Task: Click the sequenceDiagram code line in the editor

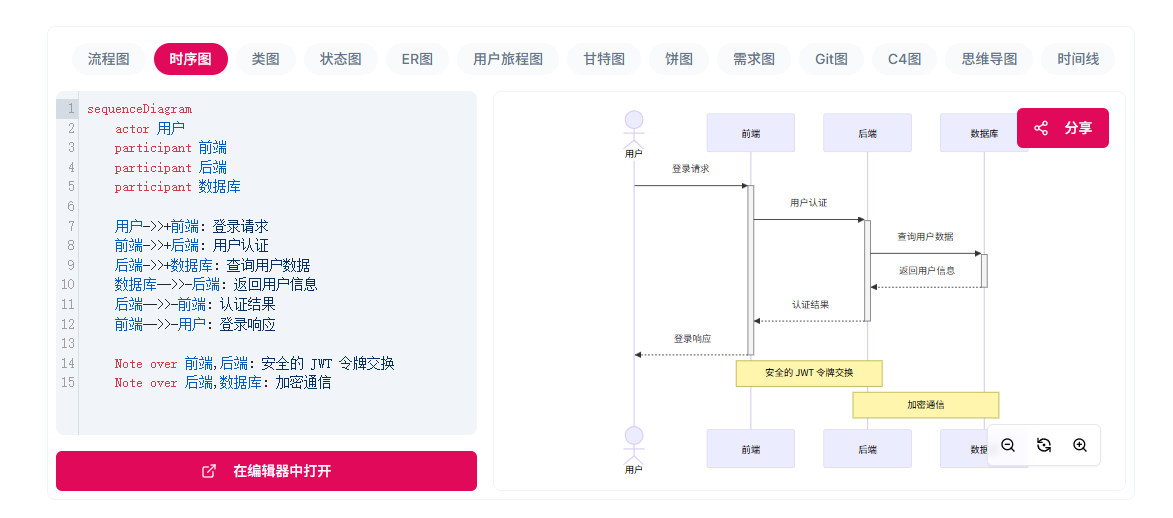Action: pos(139,109)
